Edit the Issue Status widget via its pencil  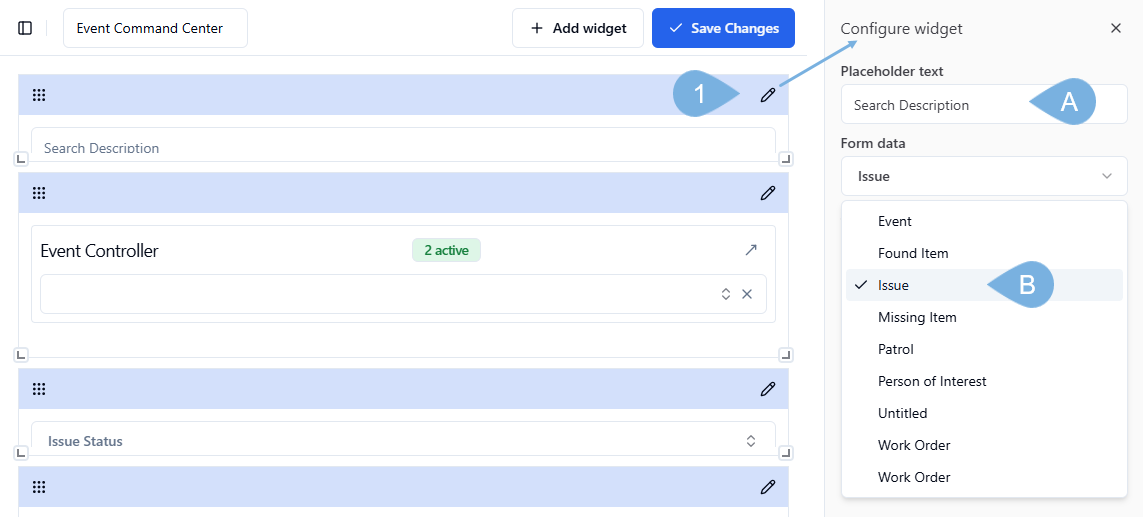tap(768, 389)
